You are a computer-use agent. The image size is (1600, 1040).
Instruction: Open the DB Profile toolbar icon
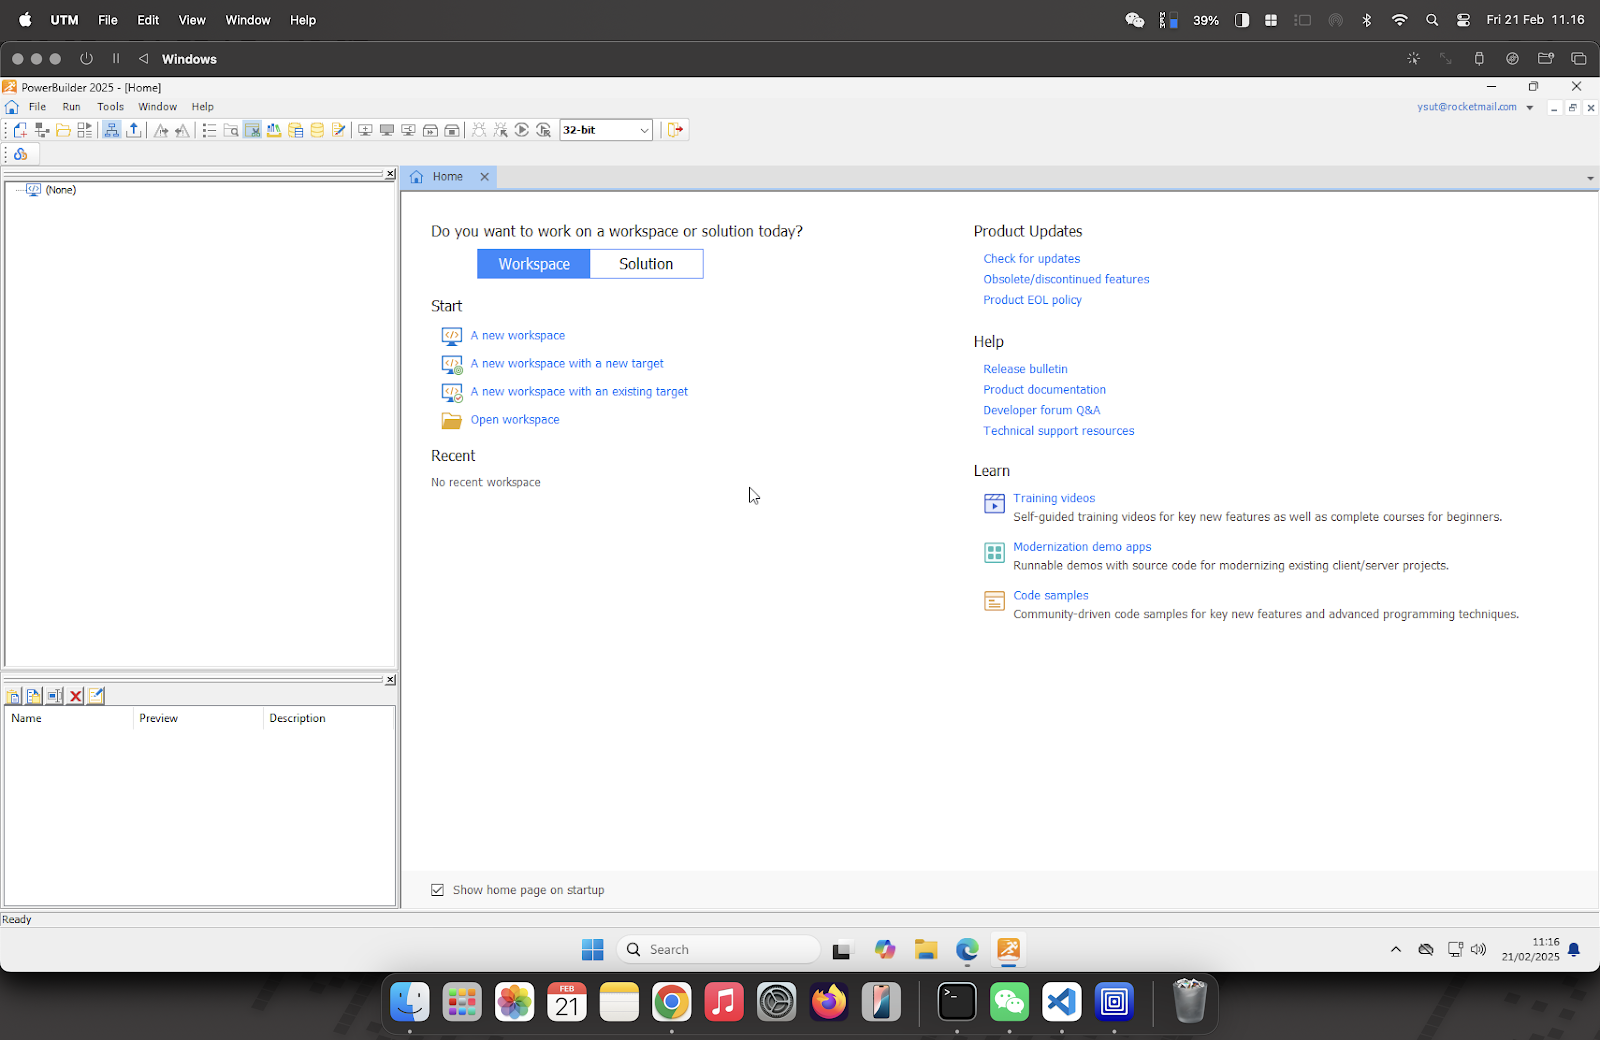[x=295, y=130]
